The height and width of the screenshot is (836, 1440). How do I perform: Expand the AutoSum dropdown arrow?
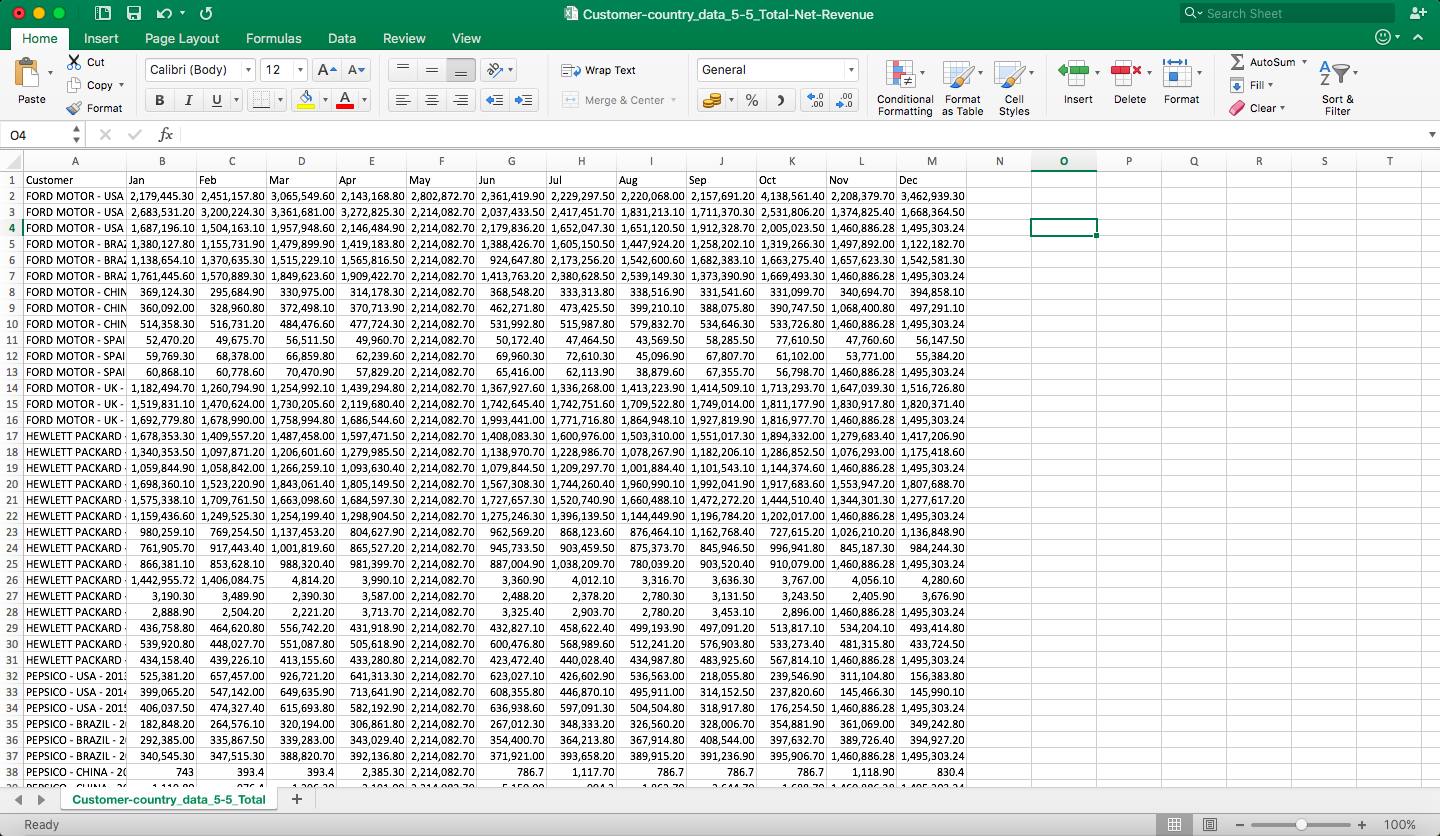(1304, 62)
